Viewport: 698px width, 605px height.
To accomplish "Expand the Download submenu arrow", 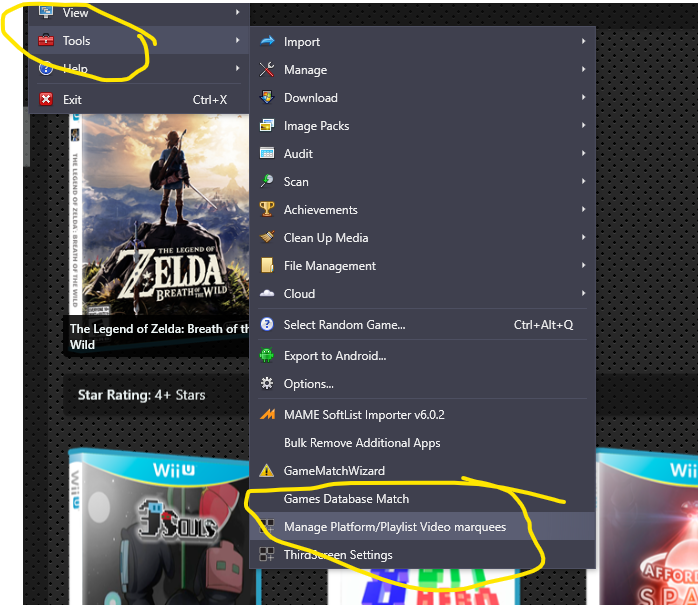I will [583, 98].
